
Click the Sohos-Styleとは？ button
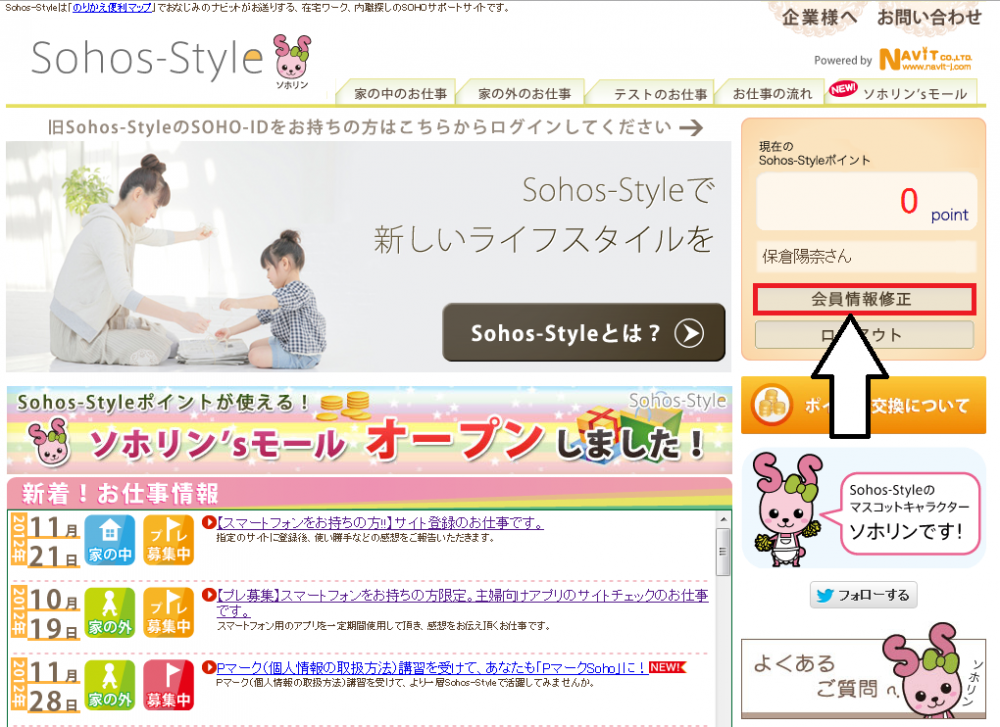point(584,332)
